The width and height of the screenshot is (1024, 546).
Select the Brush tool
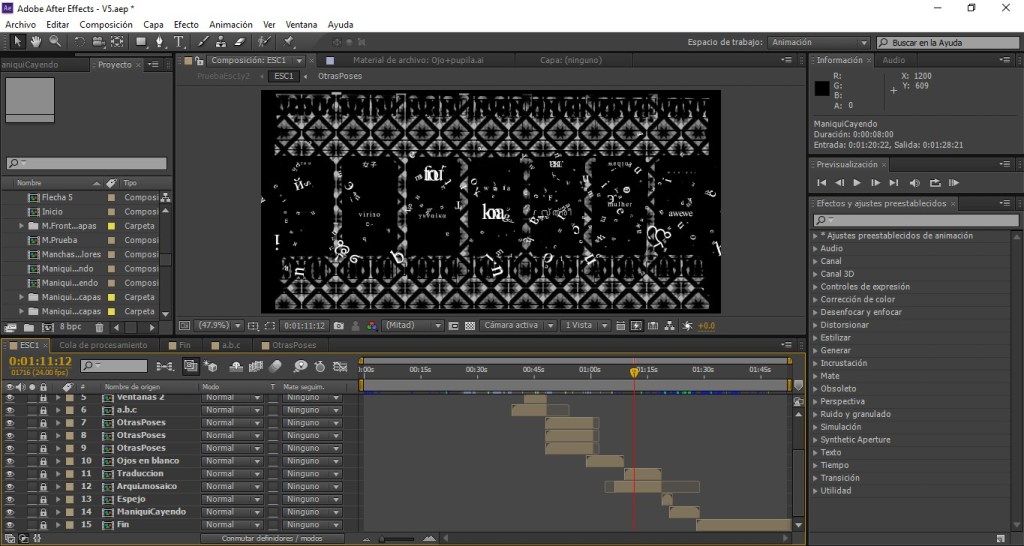(204, 42)
